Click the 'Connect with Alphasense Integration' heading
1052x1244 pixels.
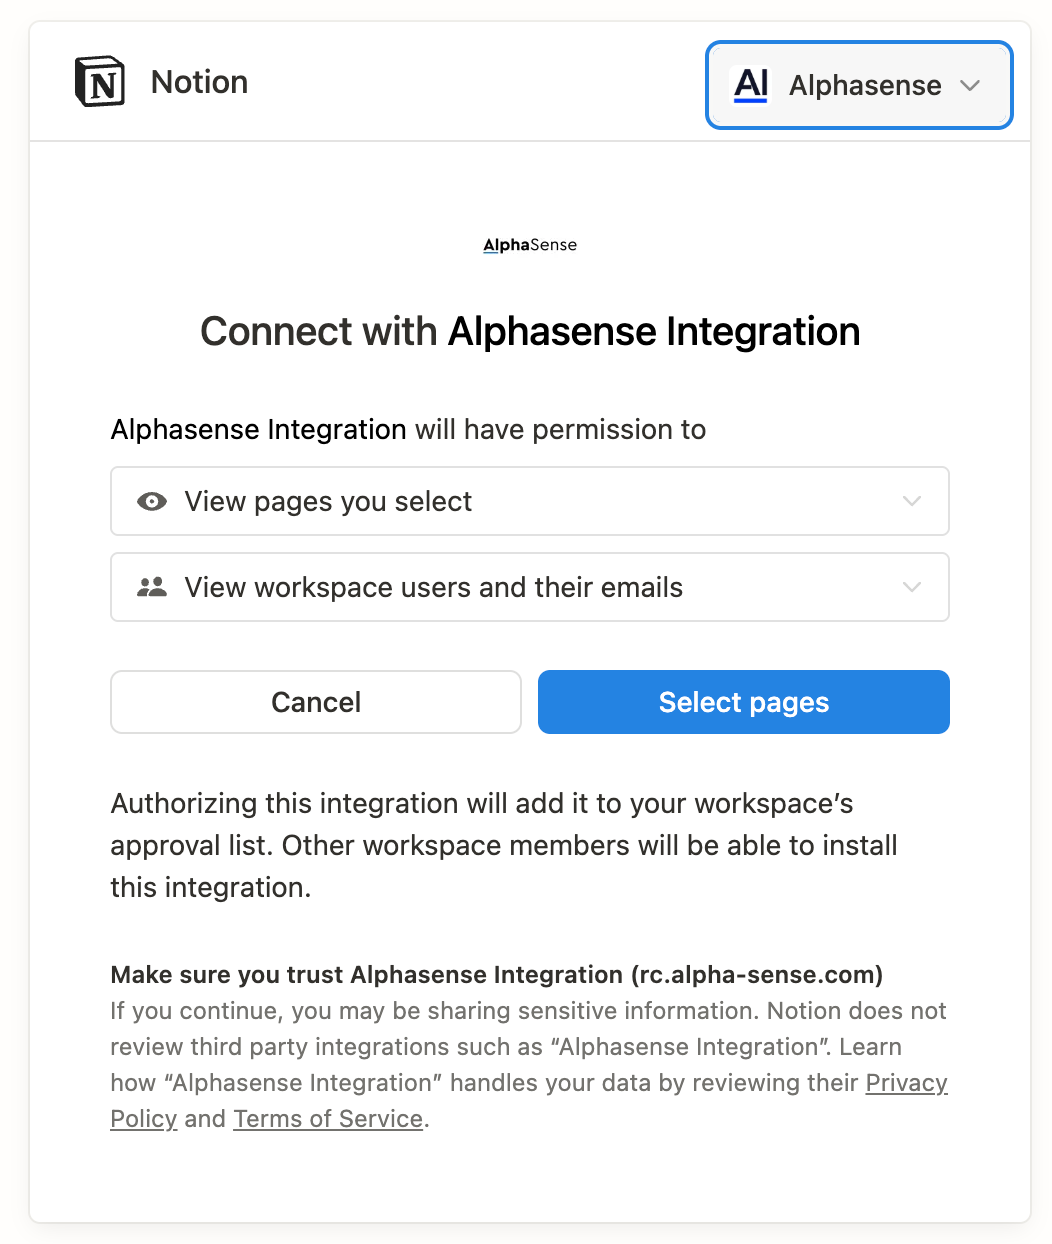[530, 332]
